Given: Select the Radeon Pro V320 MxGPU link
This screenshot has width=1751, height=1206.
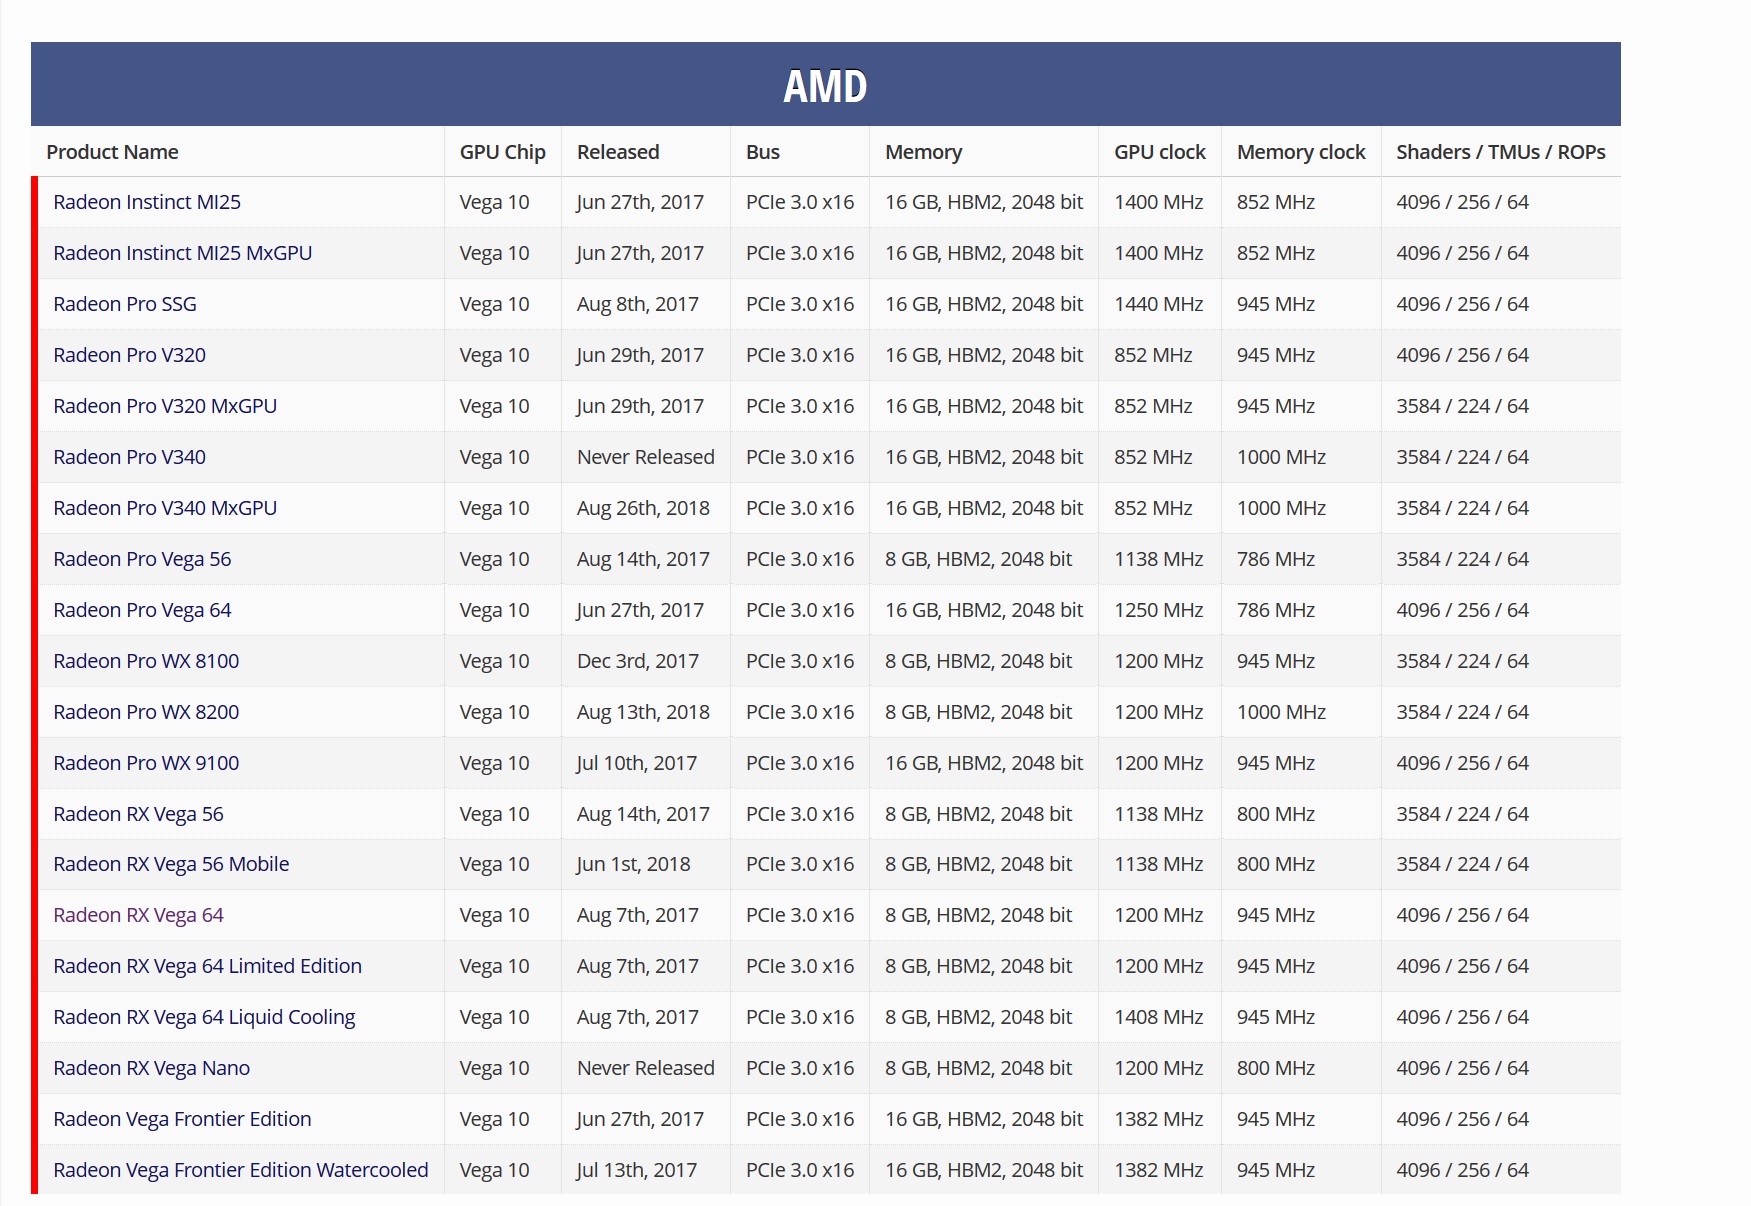Looking at the screenshot, I should point(165,406).
